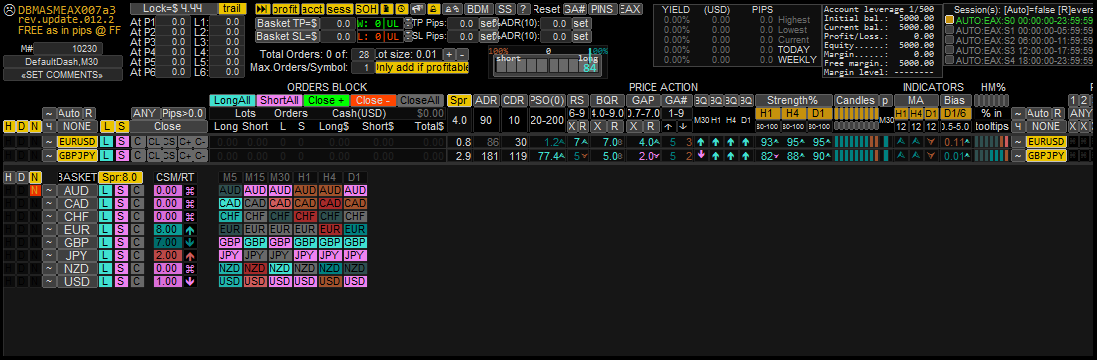Image resolution: width=1097 pixels, height=360 pixels.
Task: Click the EURUSD candles color bar
Action: point(856,142)
